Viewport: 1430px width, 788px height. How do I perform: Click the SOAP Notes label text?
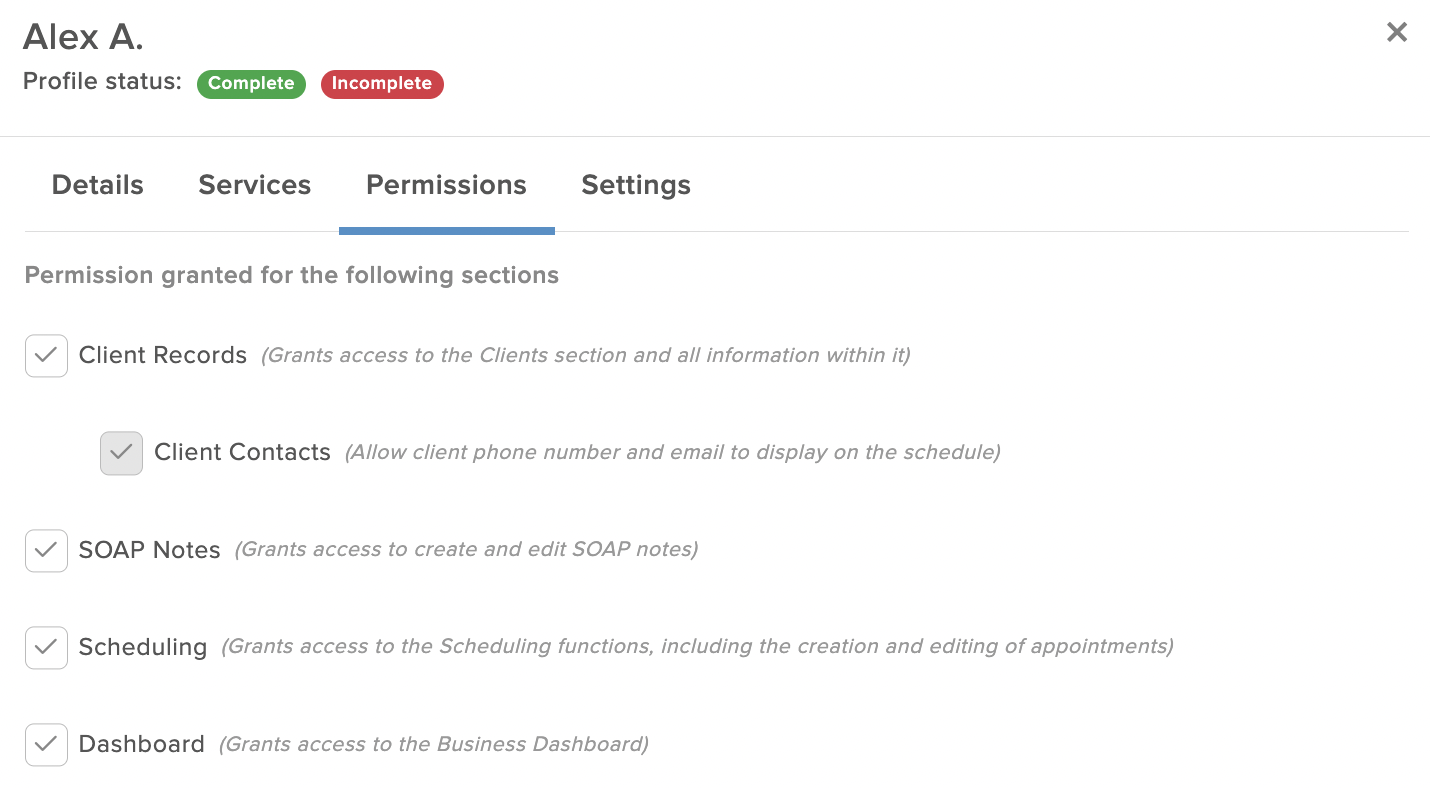pos(150,549)
